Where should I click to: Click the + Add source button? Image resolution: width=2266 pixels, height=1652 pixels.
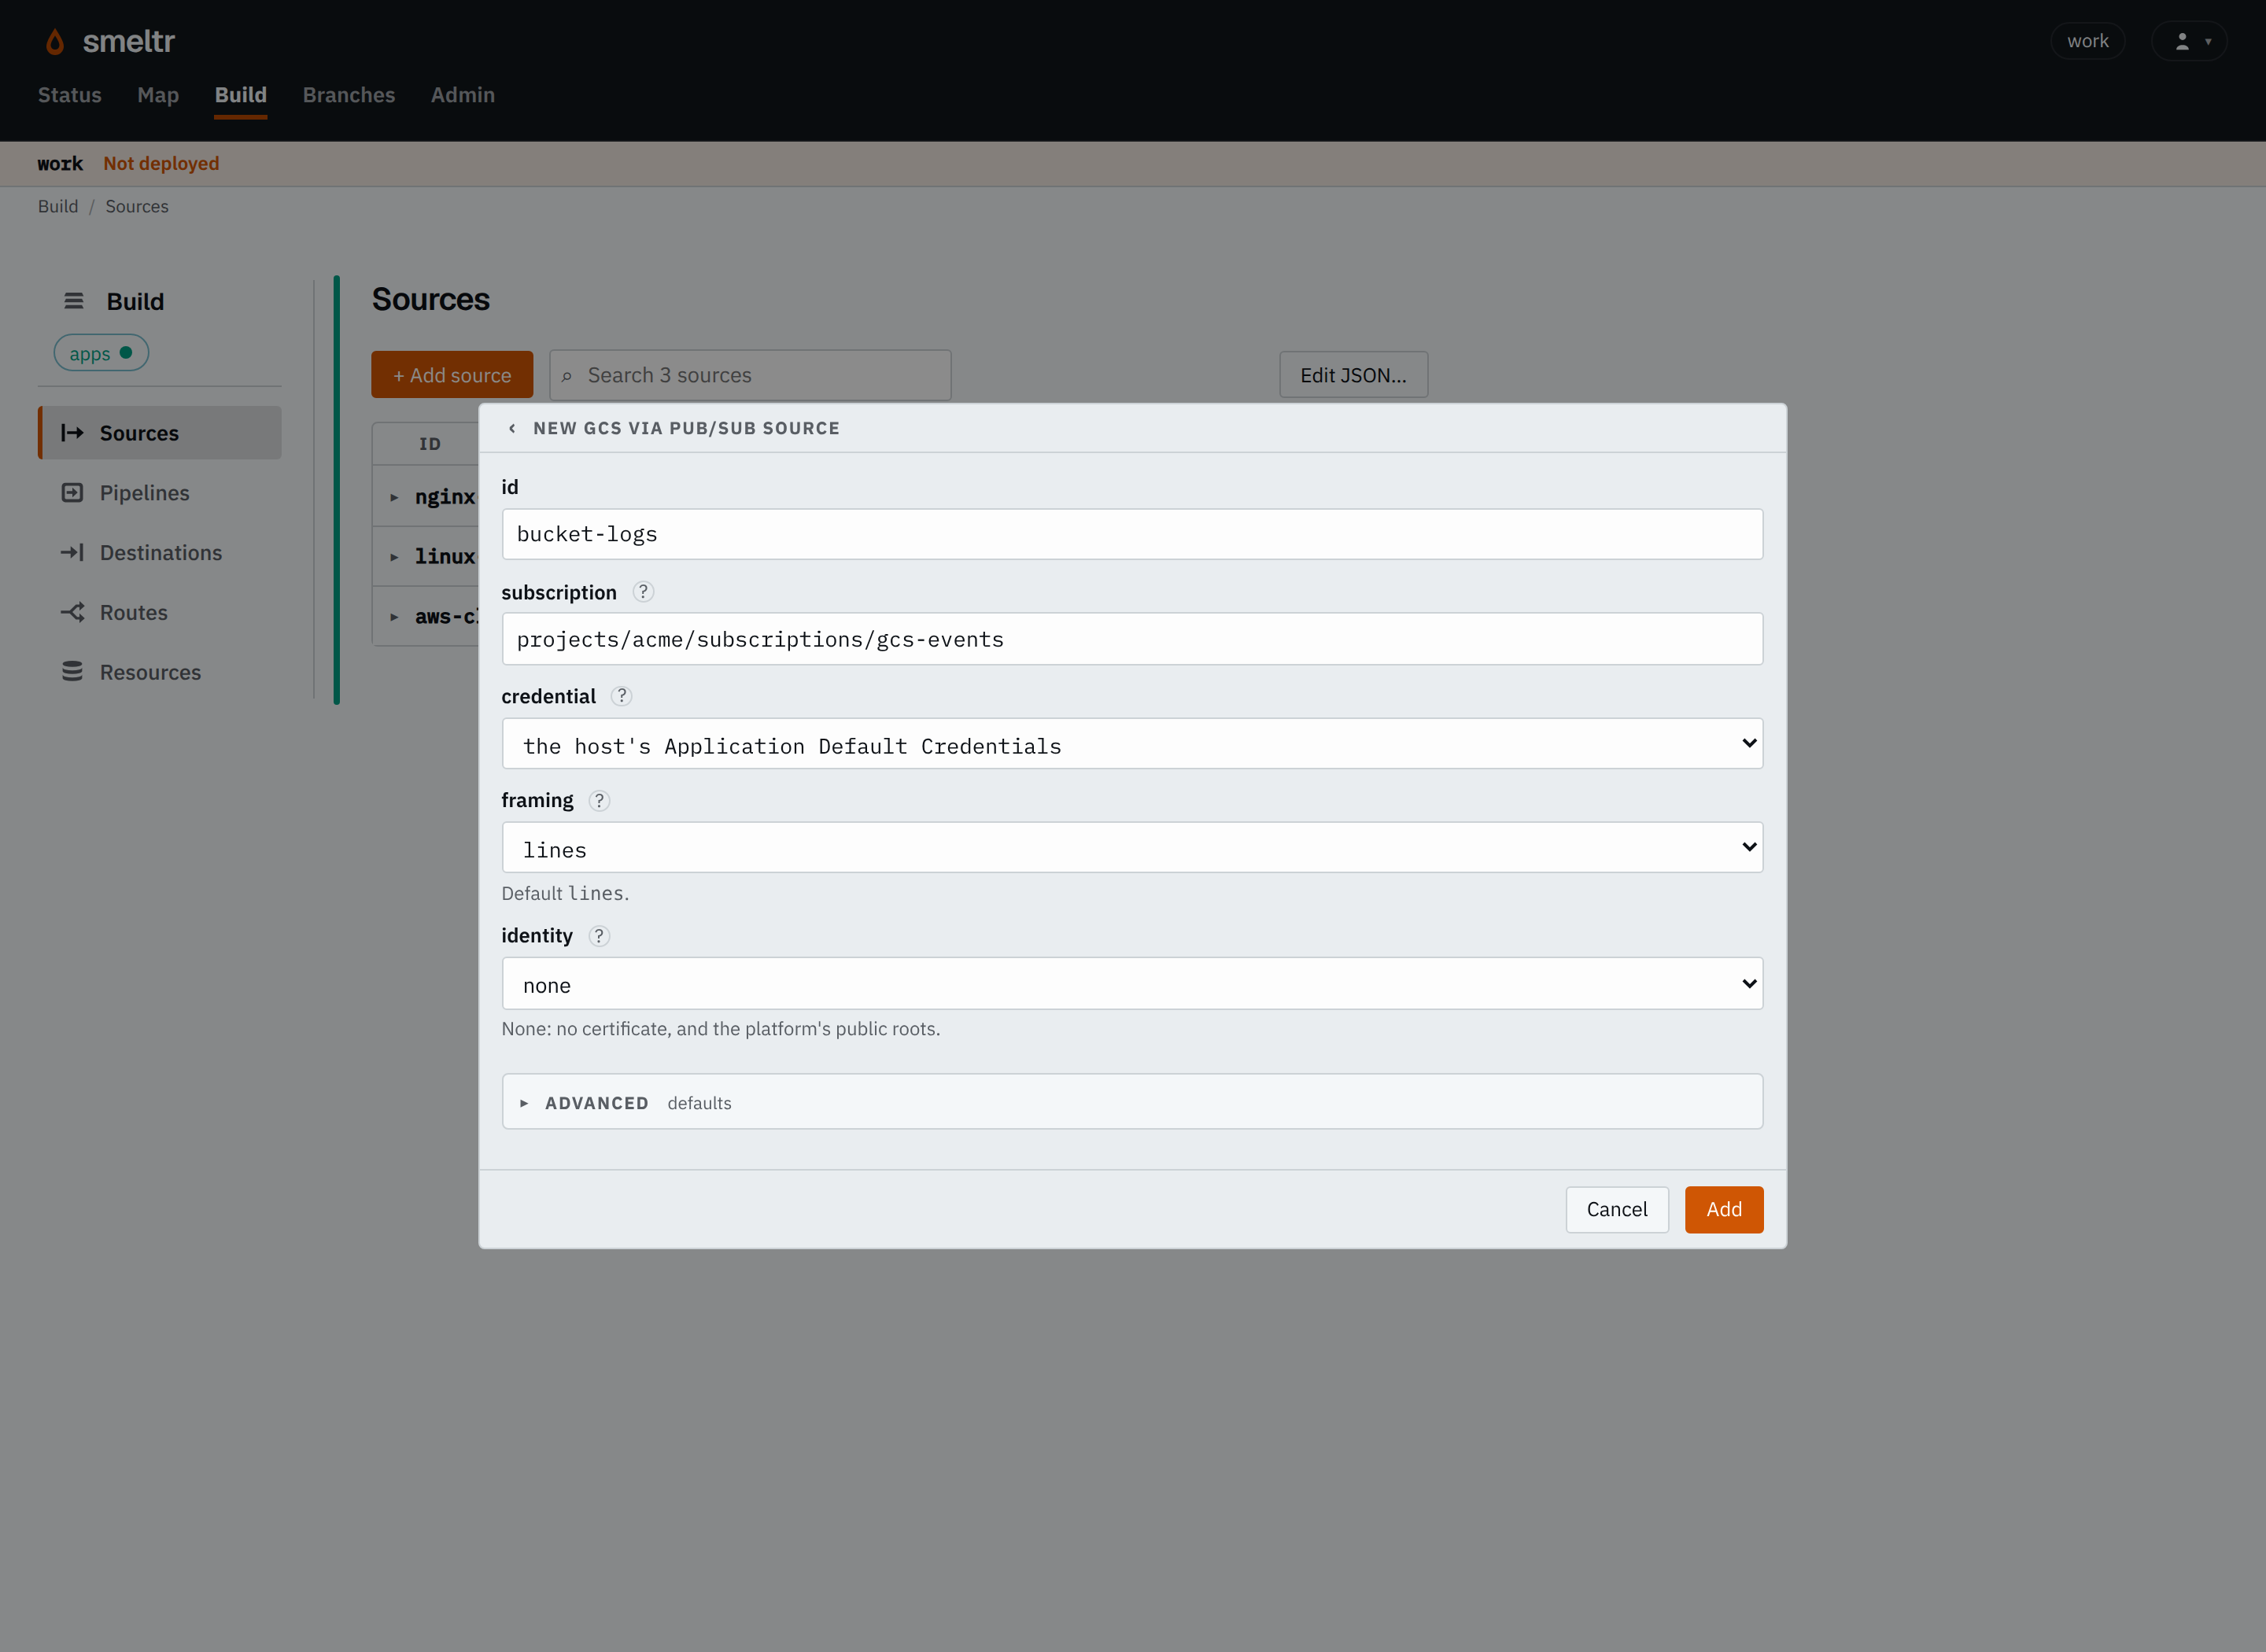tap(452, 375)
